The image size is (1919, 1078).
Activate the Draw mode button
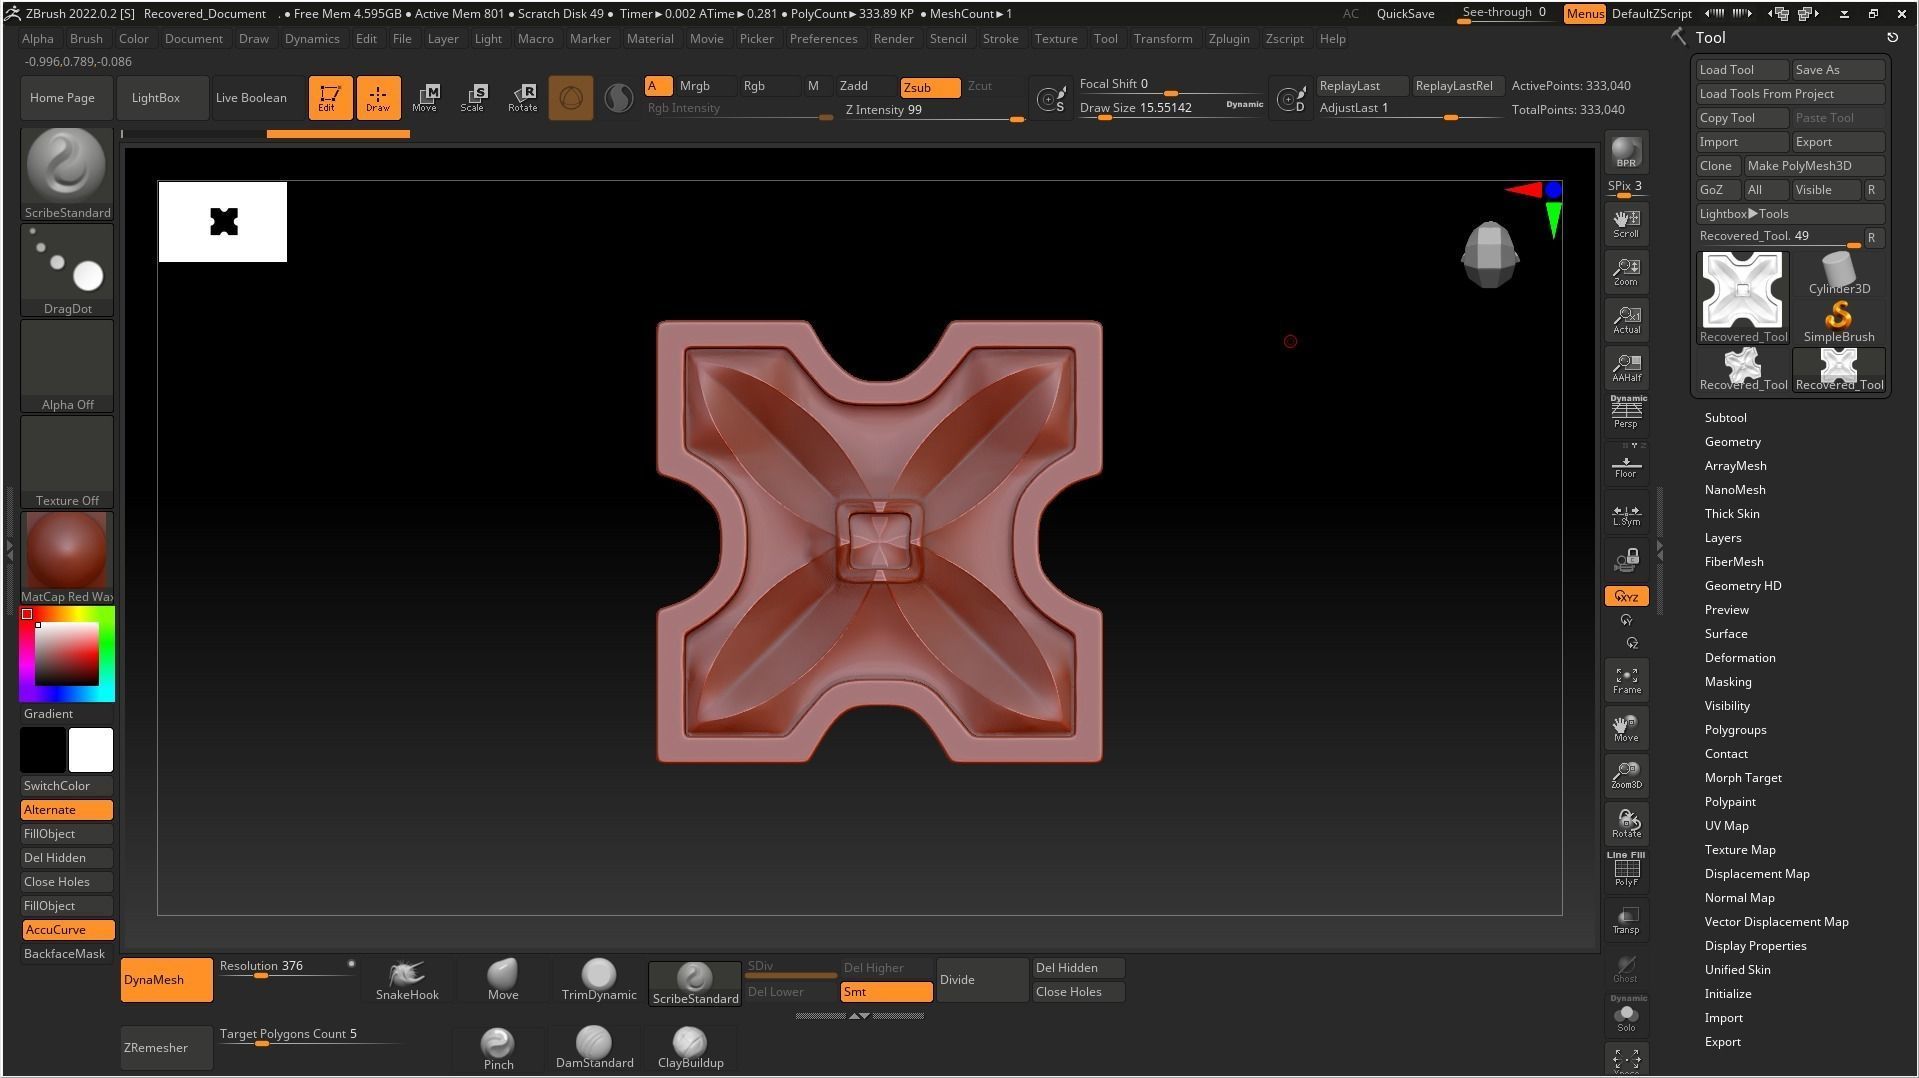378,97
